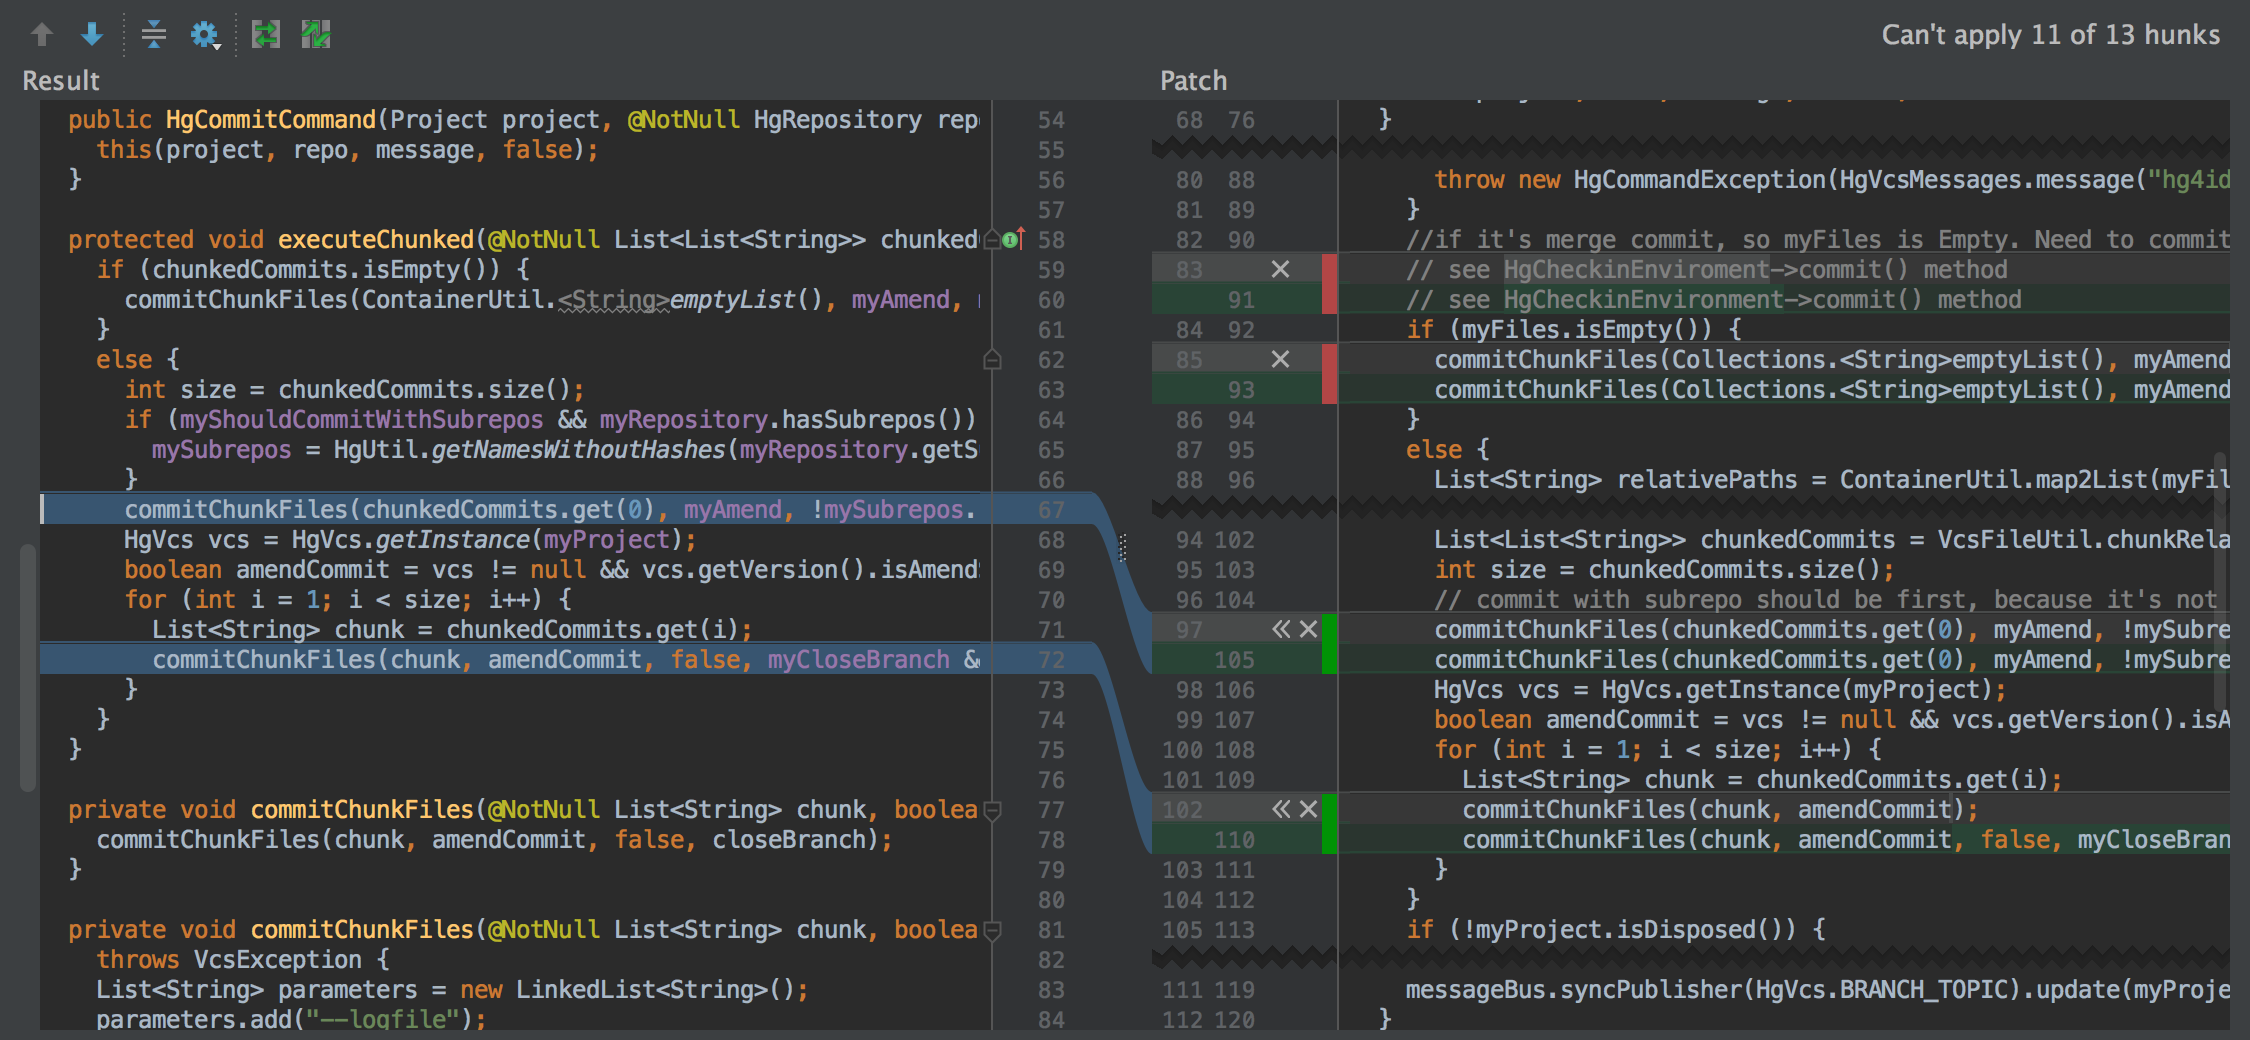The image size is (2250, 1040).
Task: Click the "Can't apply 11 of 13 hunks" message
Action: coord(2050,35)
